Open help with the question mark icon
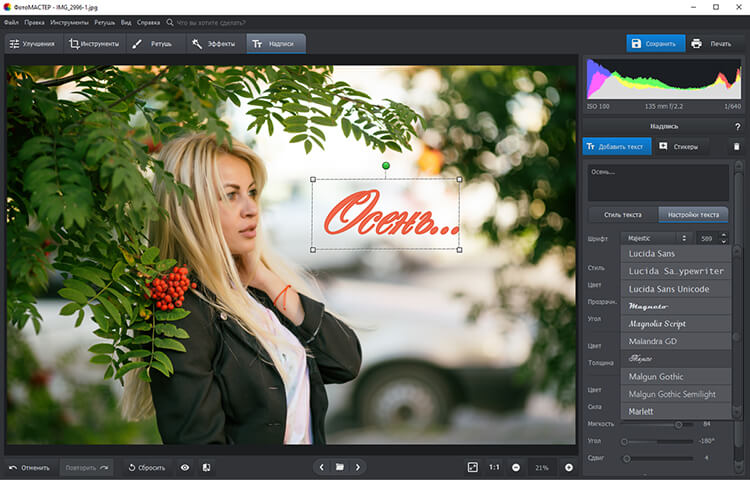 click(x=736, y=126)
